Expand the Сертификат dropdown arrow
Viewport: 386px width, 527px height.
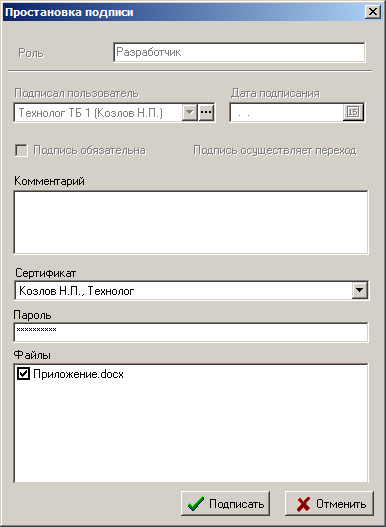[360, 290]
